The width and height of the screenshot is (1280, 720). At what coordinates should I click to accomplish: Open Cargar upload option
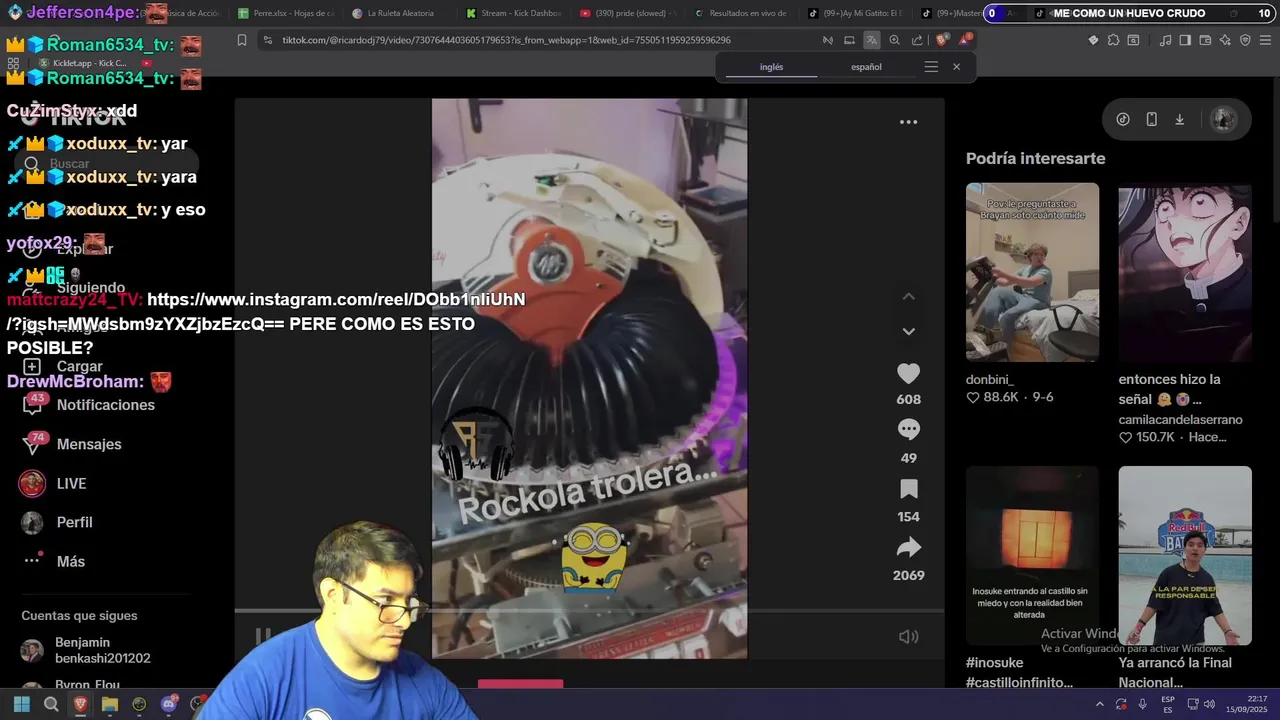[63, 367]
